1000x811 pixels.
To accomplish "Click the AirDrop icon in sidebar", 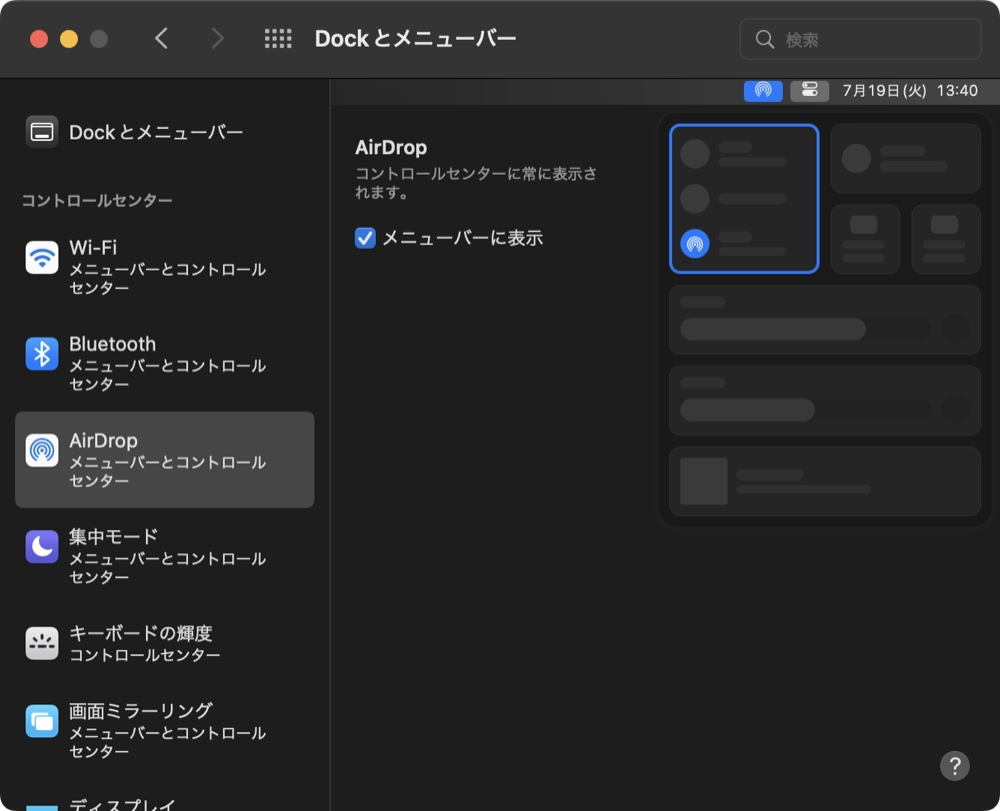I will coord(42,450).
